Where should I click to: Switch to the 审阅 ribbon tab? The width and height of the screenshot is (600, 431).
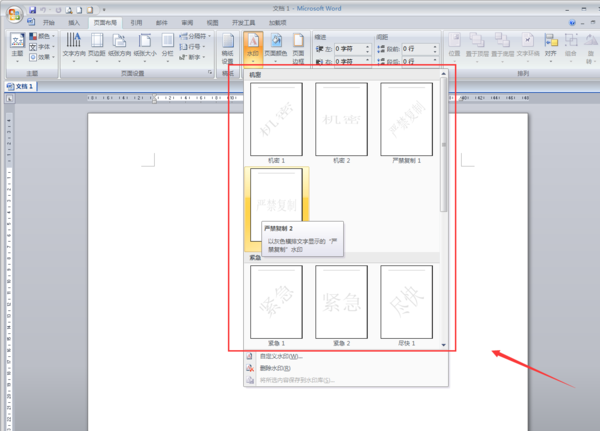pos(187,23)
